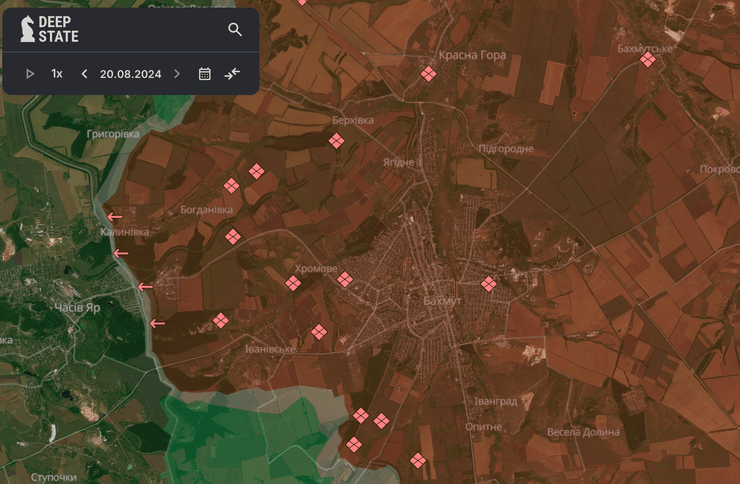Click the Богданівка village label
Screen dimensions: 740x484
206,210
